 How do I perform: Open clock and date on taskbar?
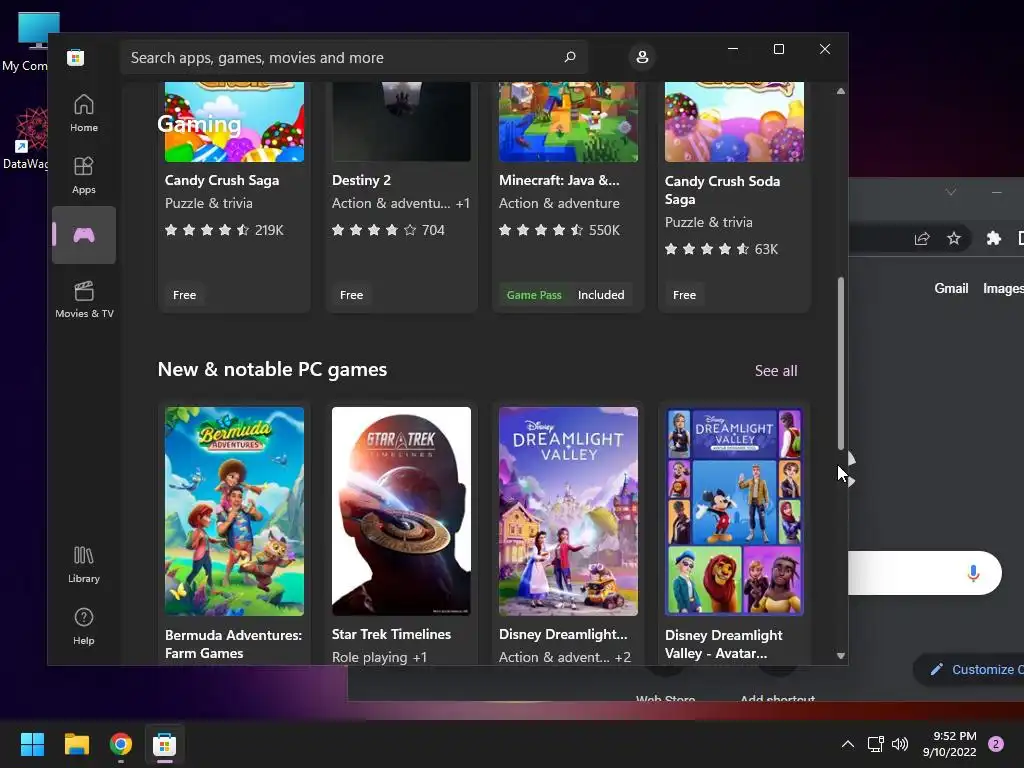click(950, 744)
